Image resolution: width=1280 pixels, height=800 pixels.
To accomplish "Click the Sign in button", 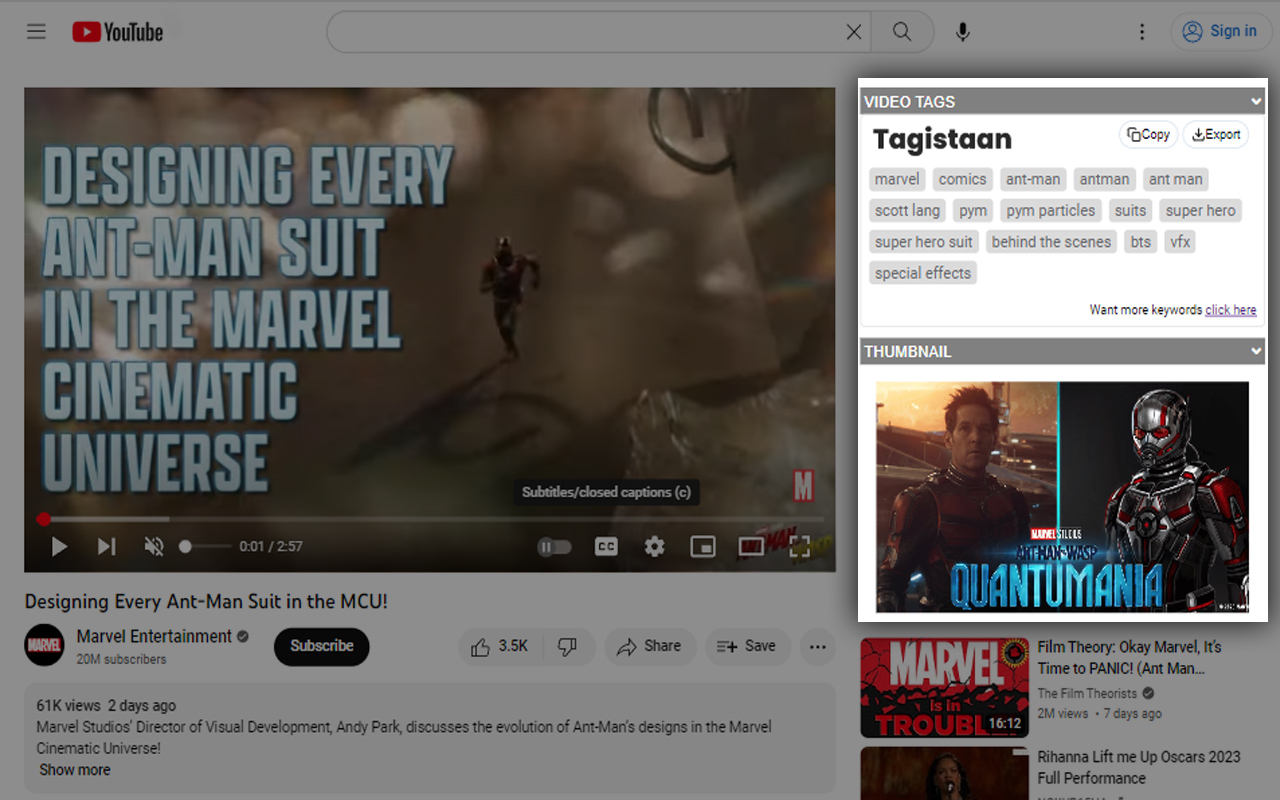I will [1219, 32].
